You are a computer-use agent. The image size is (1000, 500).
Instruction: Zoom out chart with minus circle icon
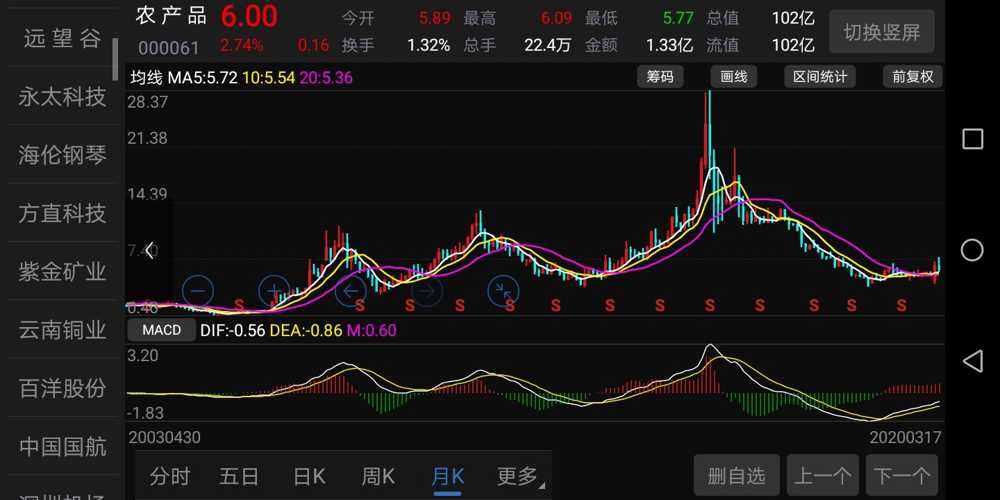(x=198, y=291)
